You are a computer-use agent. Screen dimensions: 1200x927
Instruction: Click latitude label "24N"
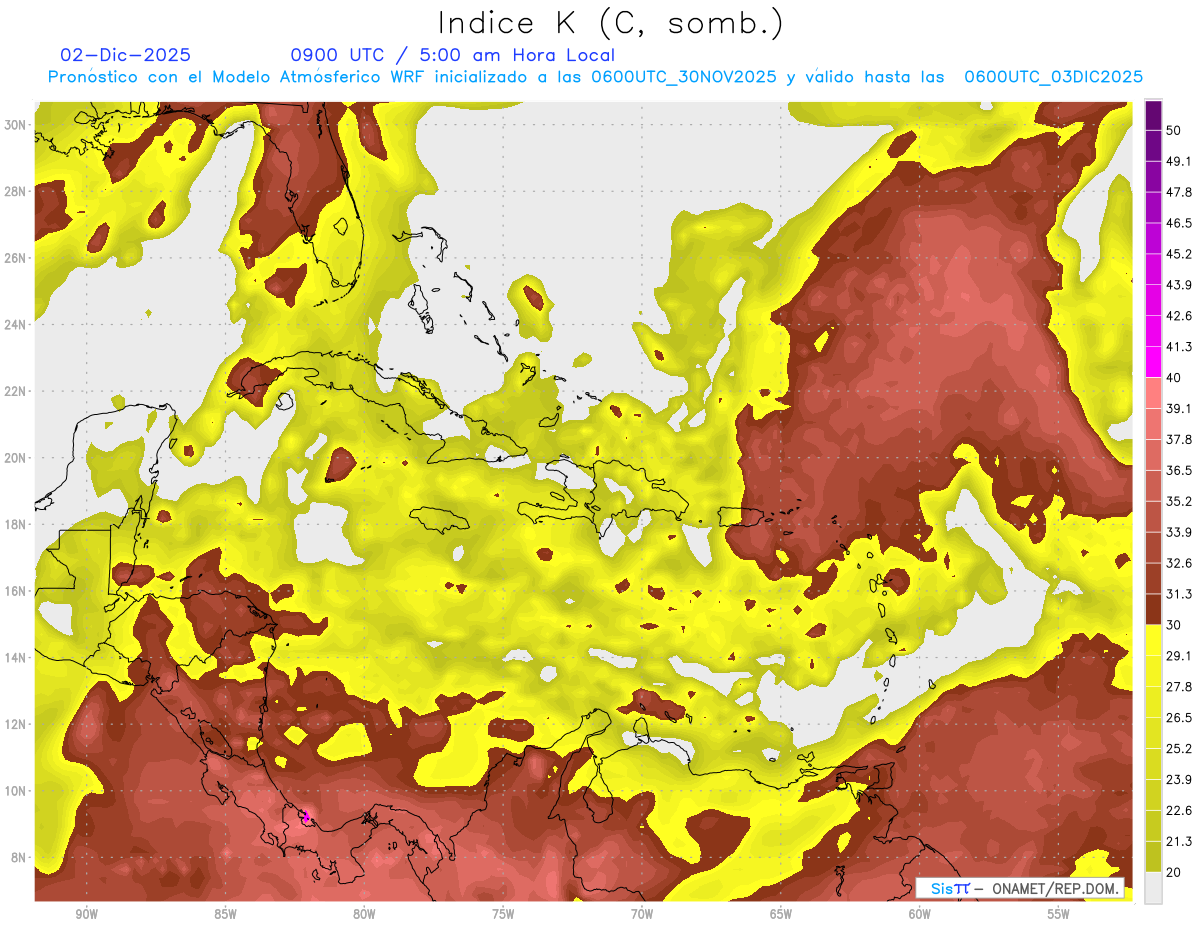[15, 324]
